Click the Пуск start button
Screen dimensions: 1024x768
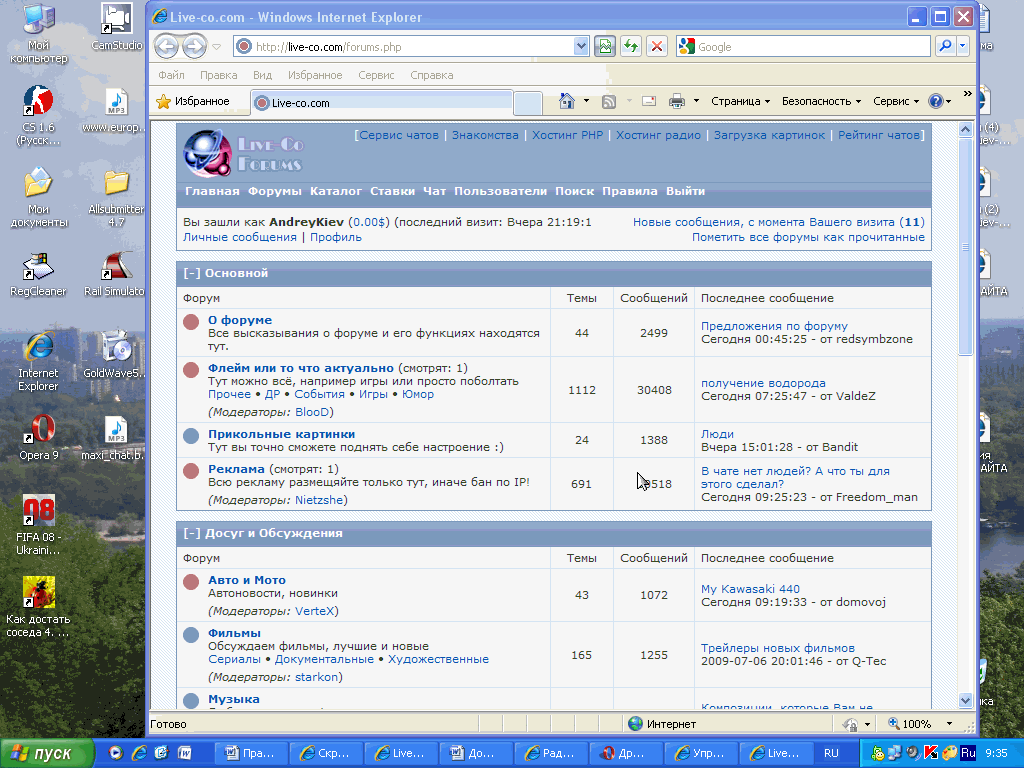(46, 753)
